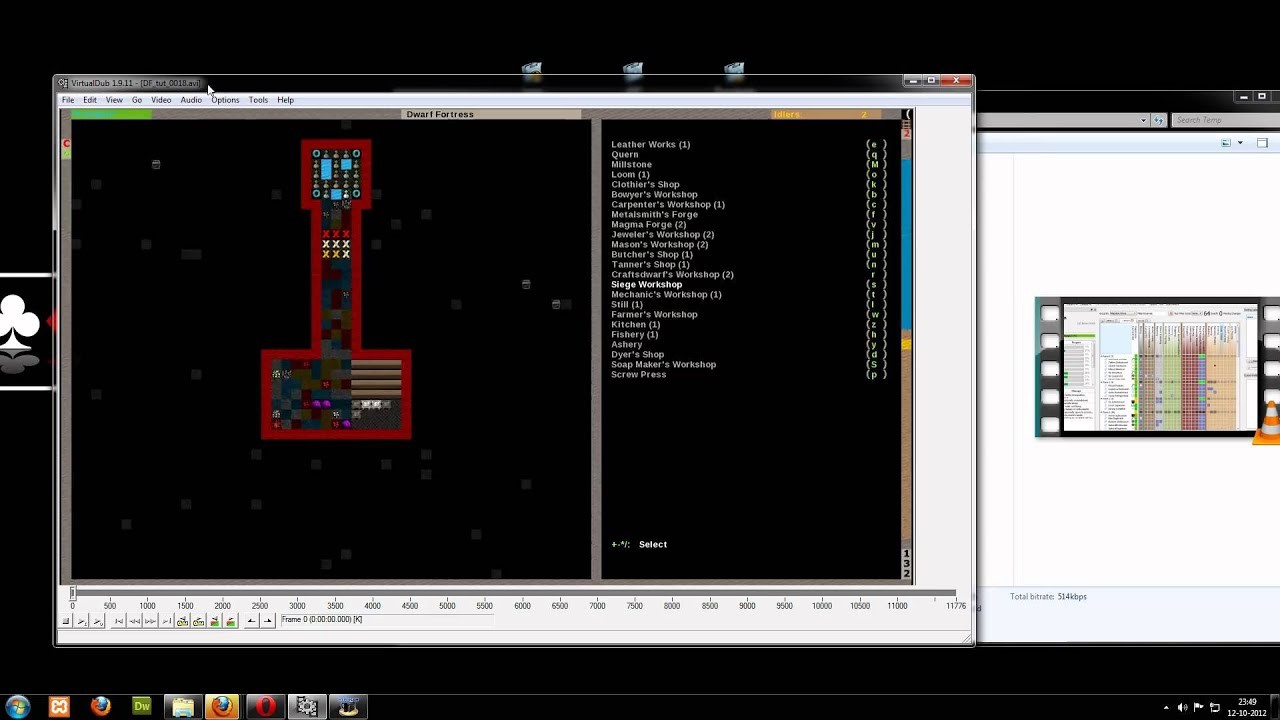
Task: Open the File menu
Action: [x=68, y=100]
